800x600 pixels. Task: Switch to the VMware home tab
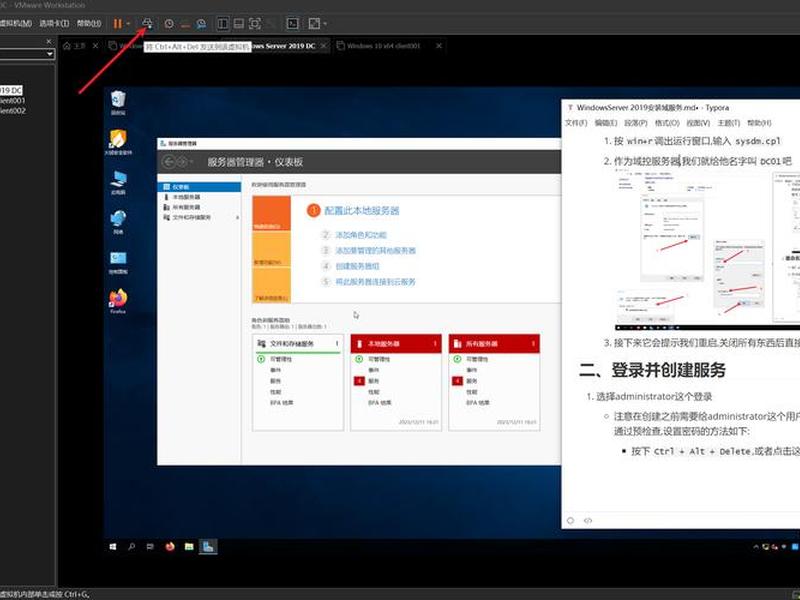click(x=74, y=46)
